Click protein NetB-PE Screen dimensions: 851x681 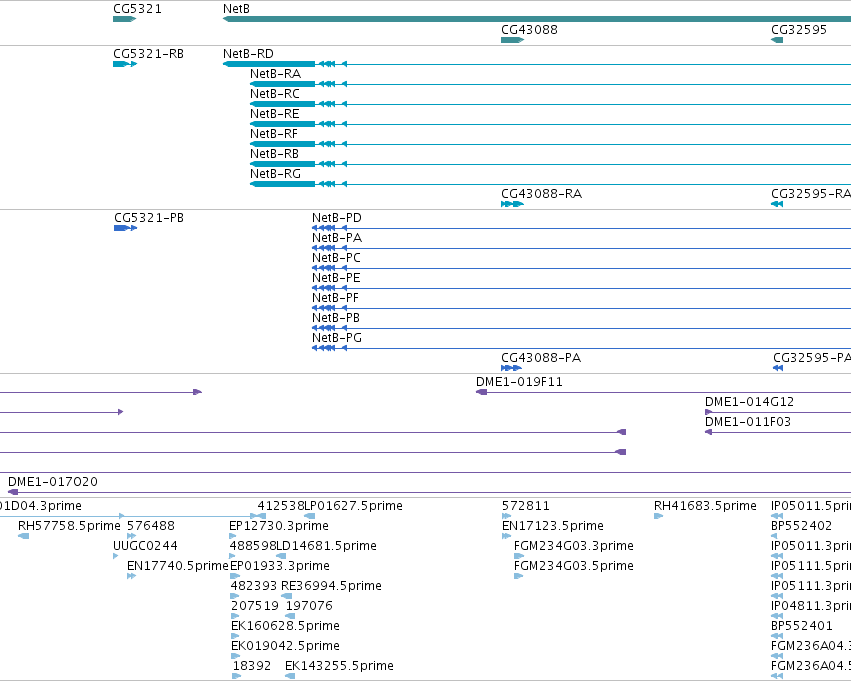[x=336, y=278]
